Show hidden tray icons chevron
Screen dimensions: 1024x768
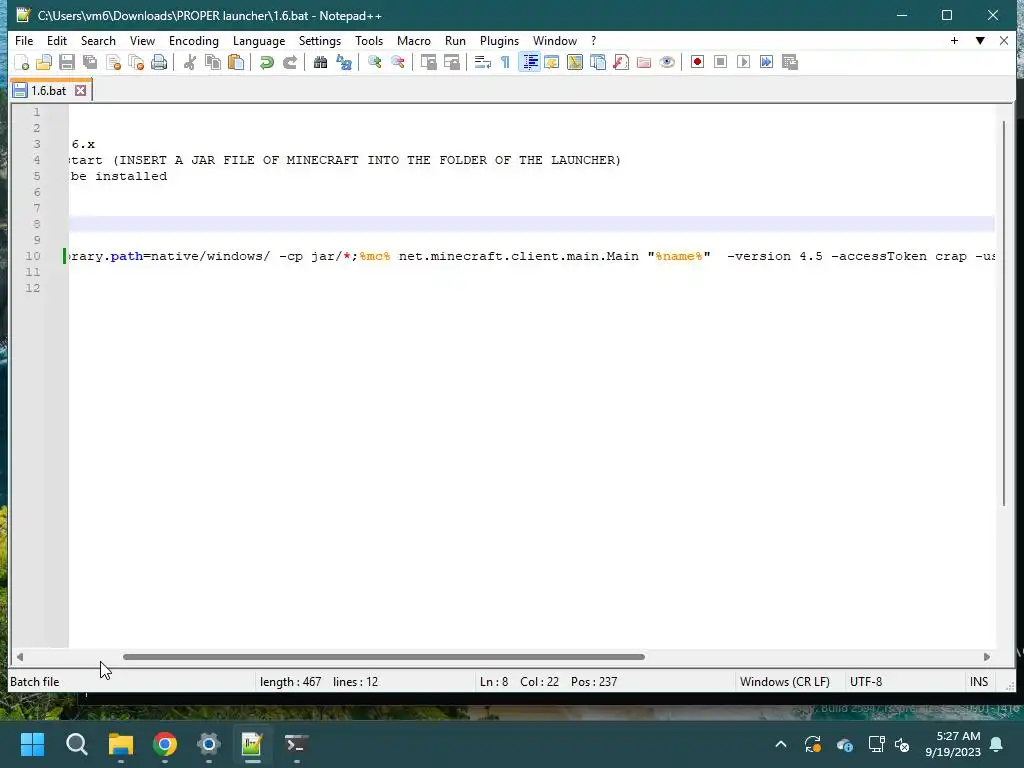point(780,744)
